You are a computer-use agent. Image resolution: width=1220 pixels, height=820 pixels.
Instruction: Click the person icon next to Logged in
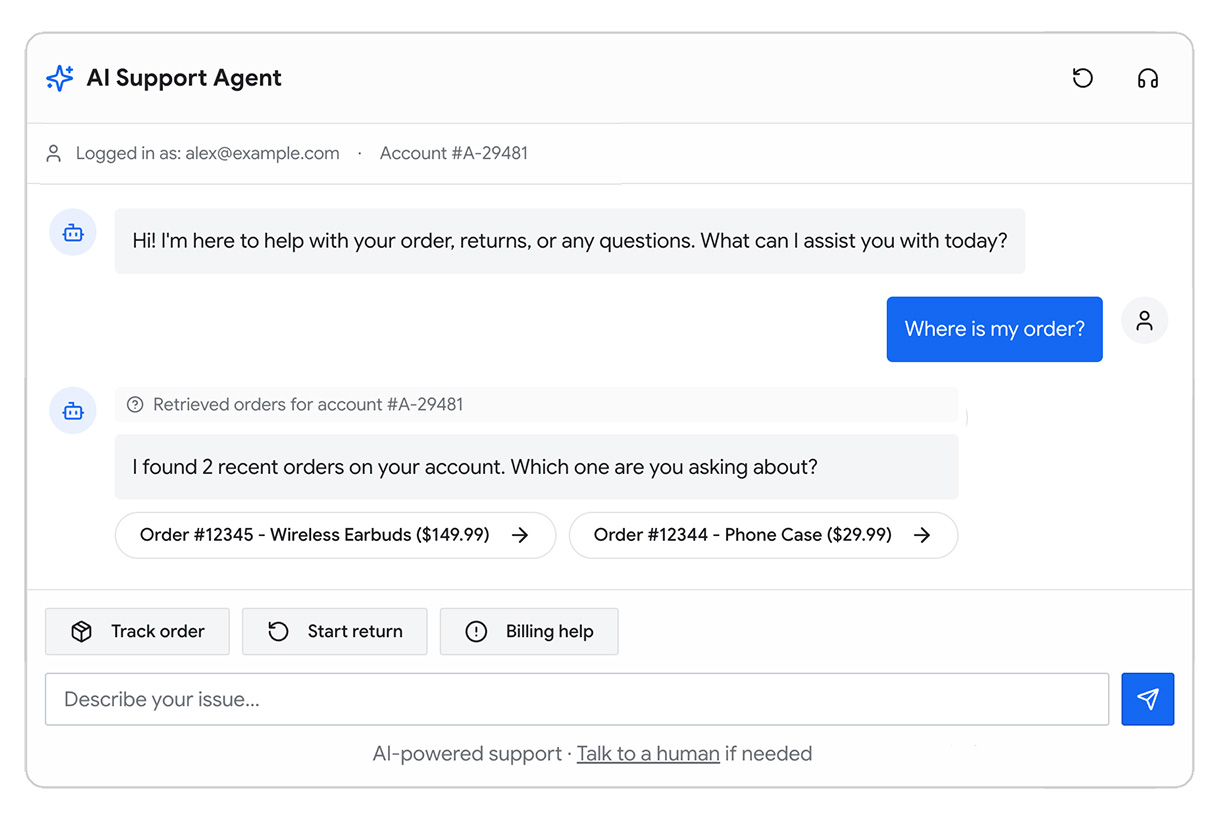tap(54, 154)
